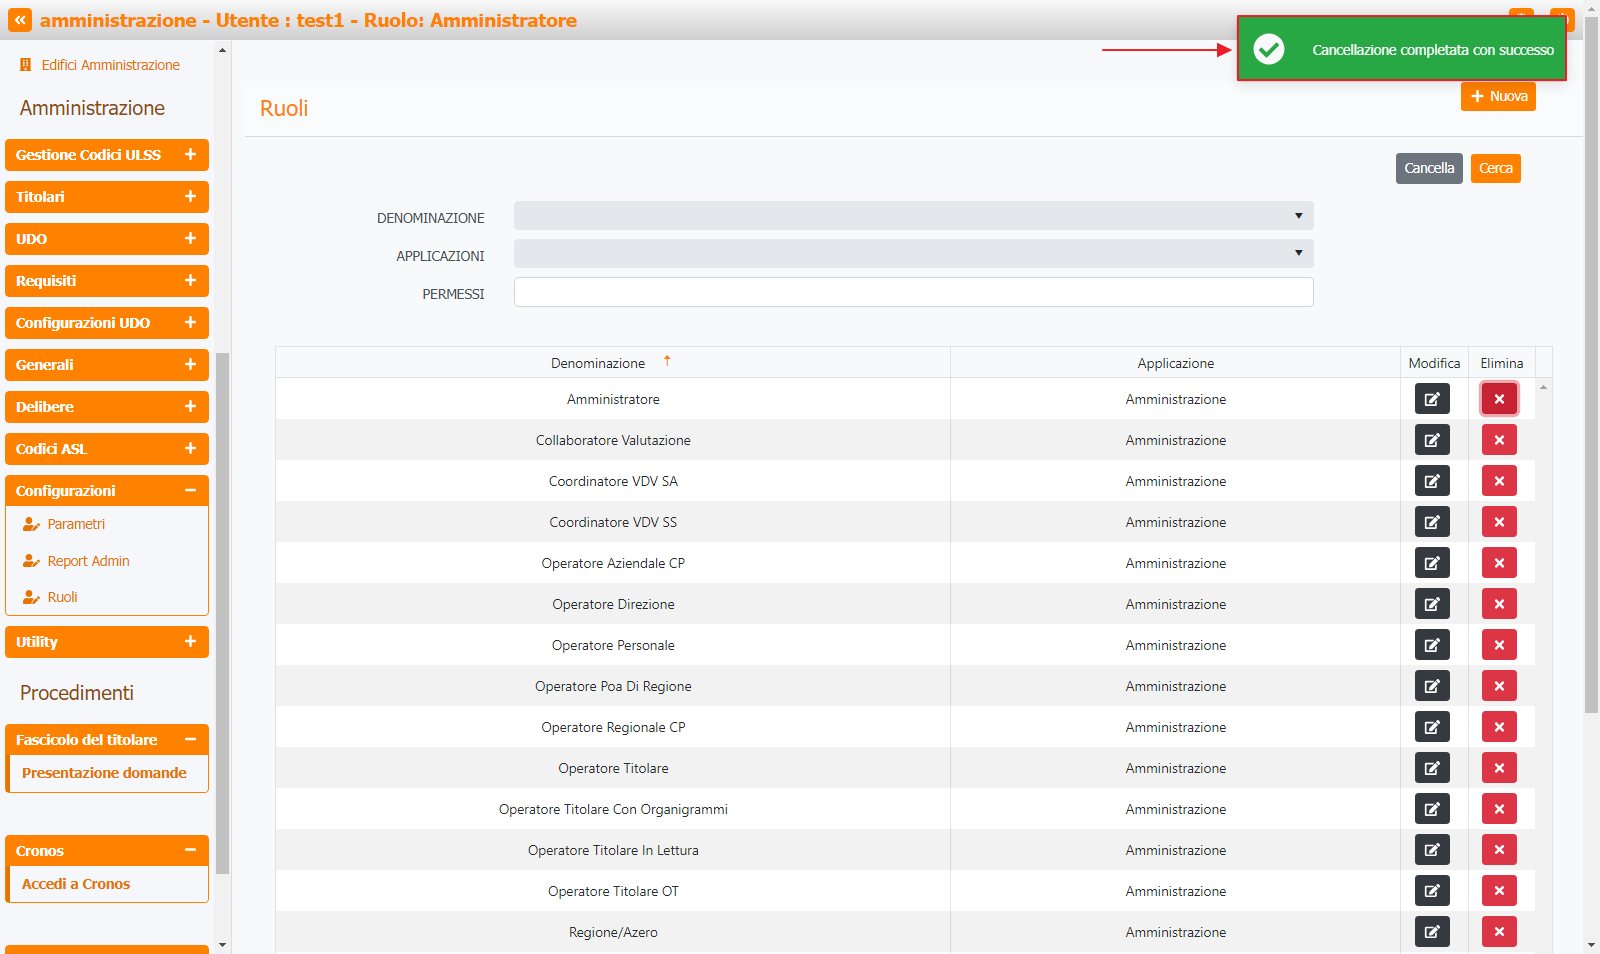The height and width of the screenshot is (954, 1600).
Task: Delete the Collaboratore Valutazione role
Action: click(1499, 440)
